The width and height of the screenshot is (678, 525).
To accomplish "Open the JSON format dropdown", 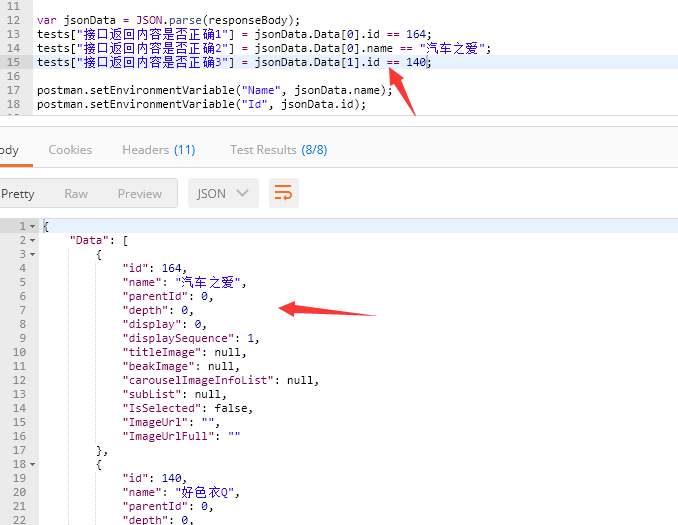I will 223,193.
